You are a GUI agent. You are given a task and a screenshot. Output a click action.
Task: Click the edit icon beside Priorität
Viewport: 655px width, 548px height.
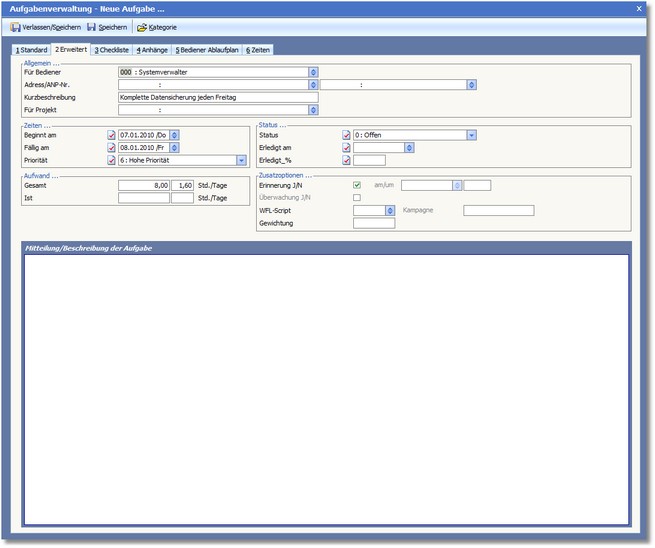pyautogui.click(x=111, y=160)
